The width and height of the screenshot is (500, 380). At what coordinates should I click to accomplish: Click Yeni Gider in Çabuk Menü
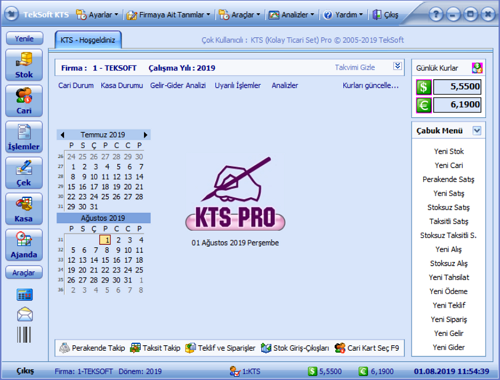point(449,347)
